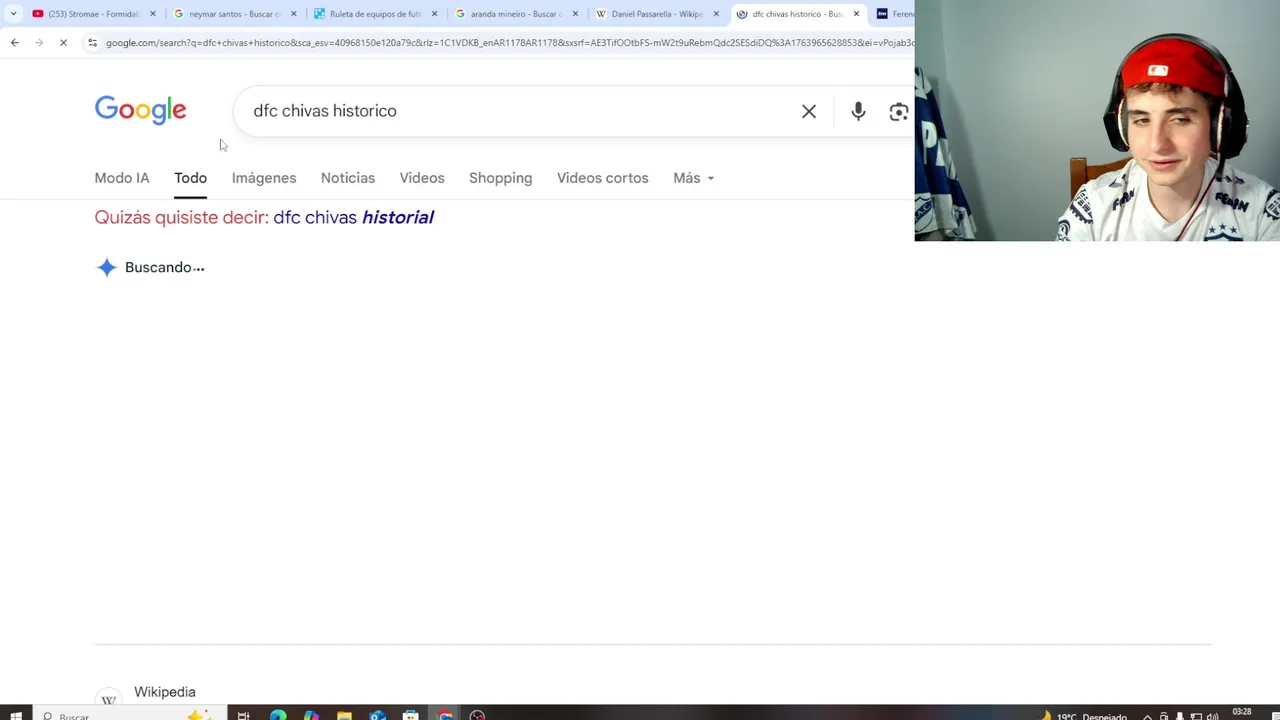The height and width of the screenshot is (720, 1280).
Task: Close the Stromae YouTube tab
Action: click(x=153, y=14)
